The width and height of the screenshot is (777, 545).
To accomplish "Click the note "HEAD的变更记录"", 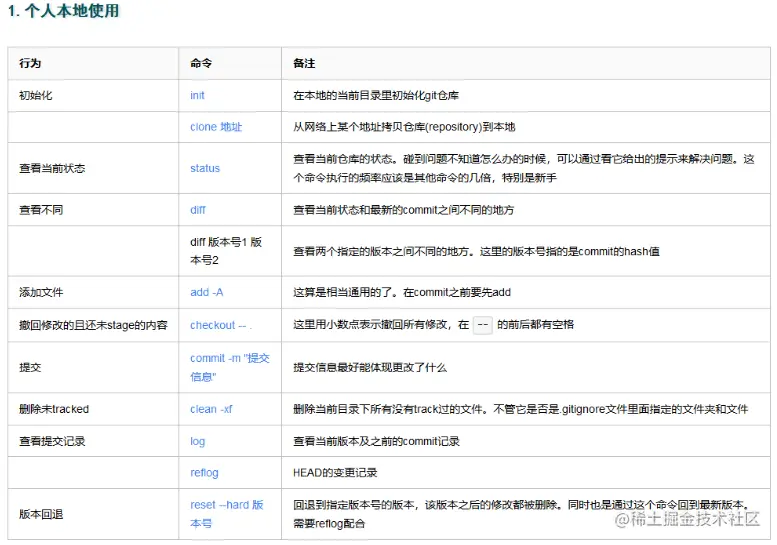I will 335,473.
